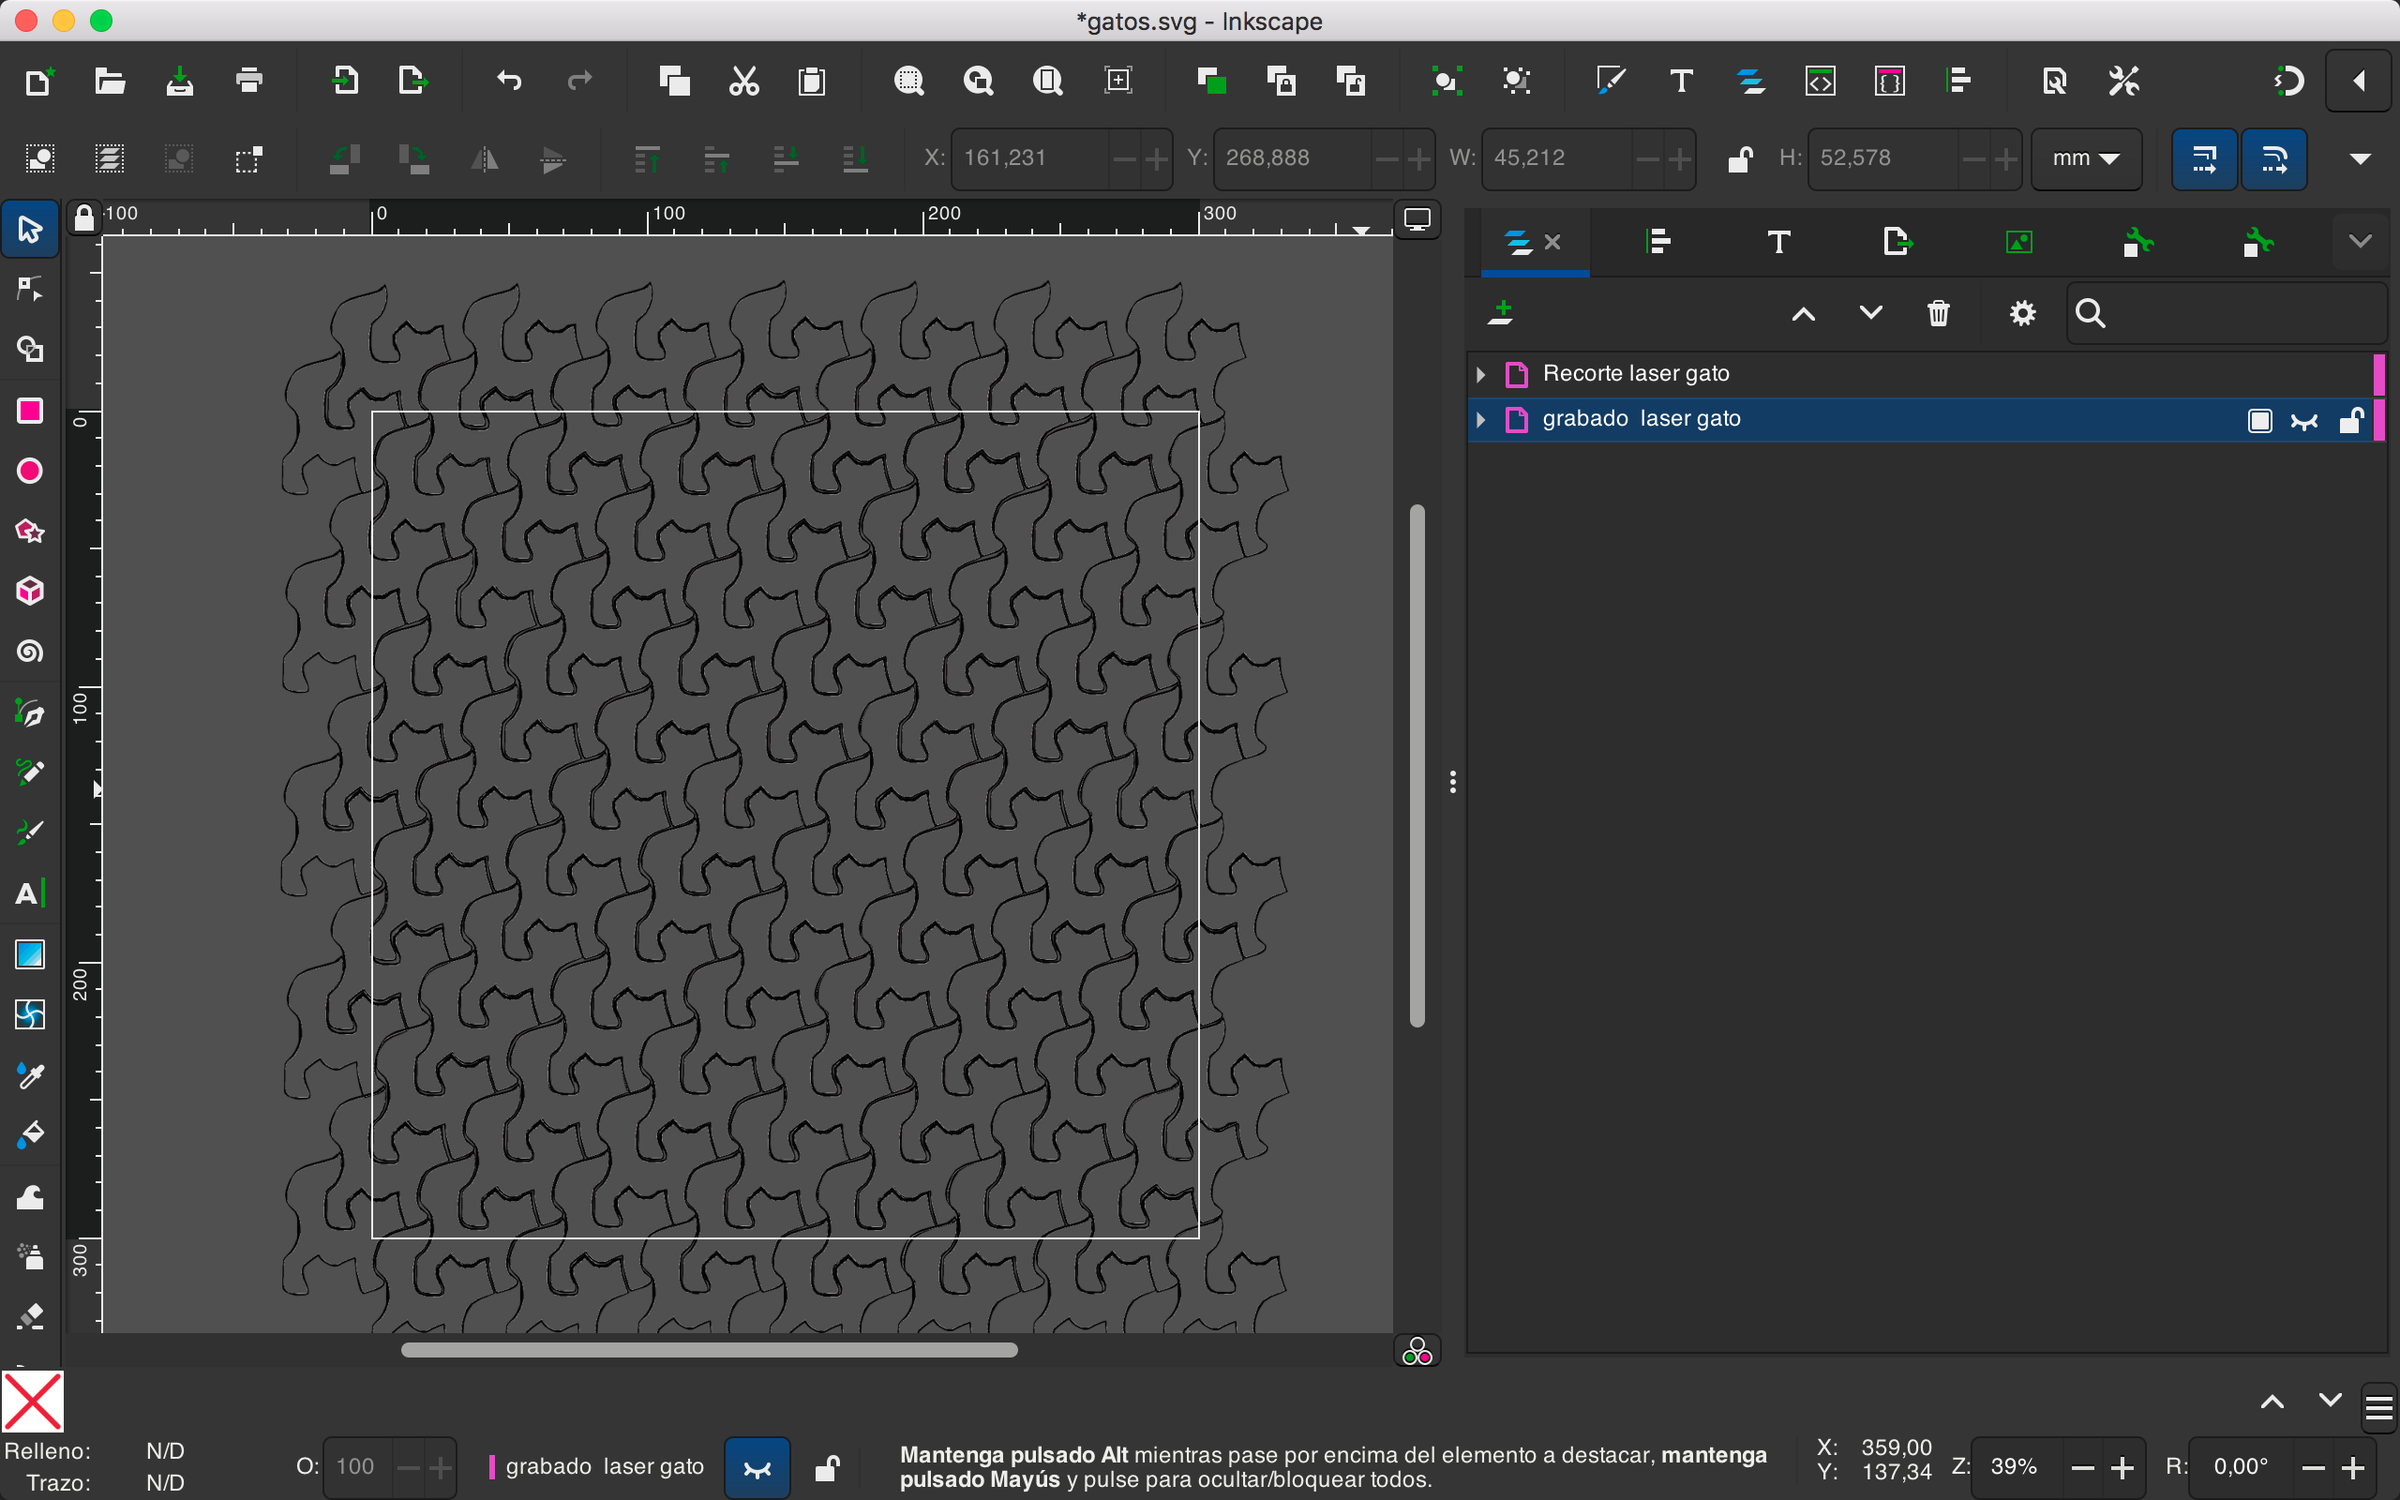
Task: Open layers panel settings gear
Action: 2022,314
